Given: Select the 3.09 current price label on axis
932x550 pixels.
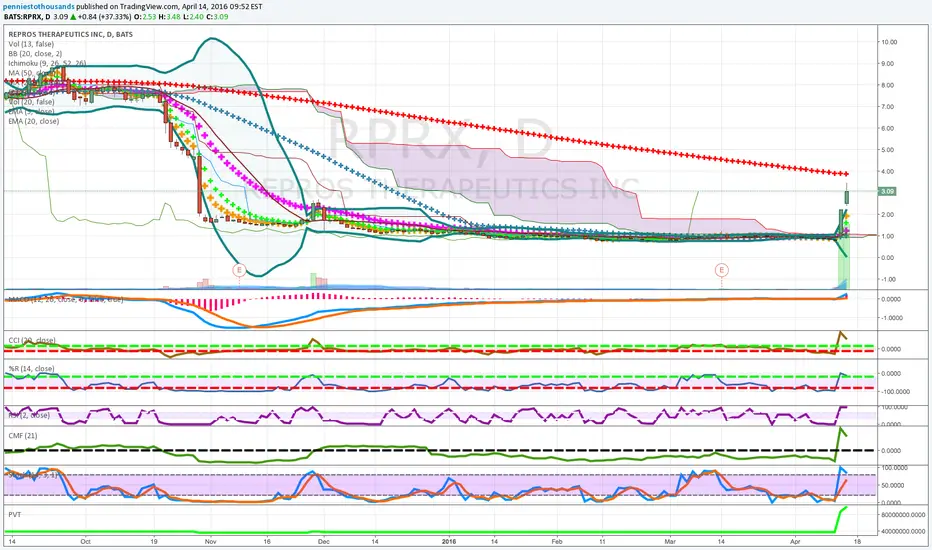Looking at the screenshot, I should pos(887,191).
